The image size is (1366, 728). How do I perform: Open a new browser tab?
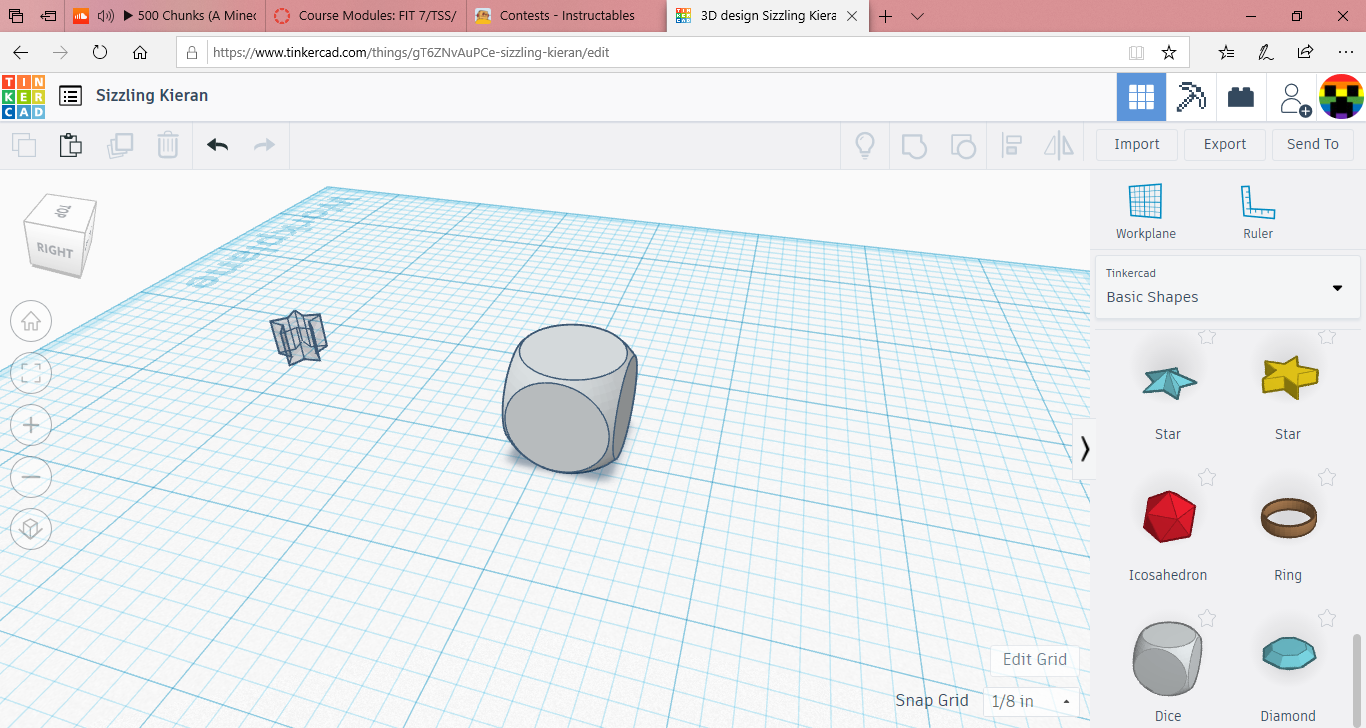885,16
